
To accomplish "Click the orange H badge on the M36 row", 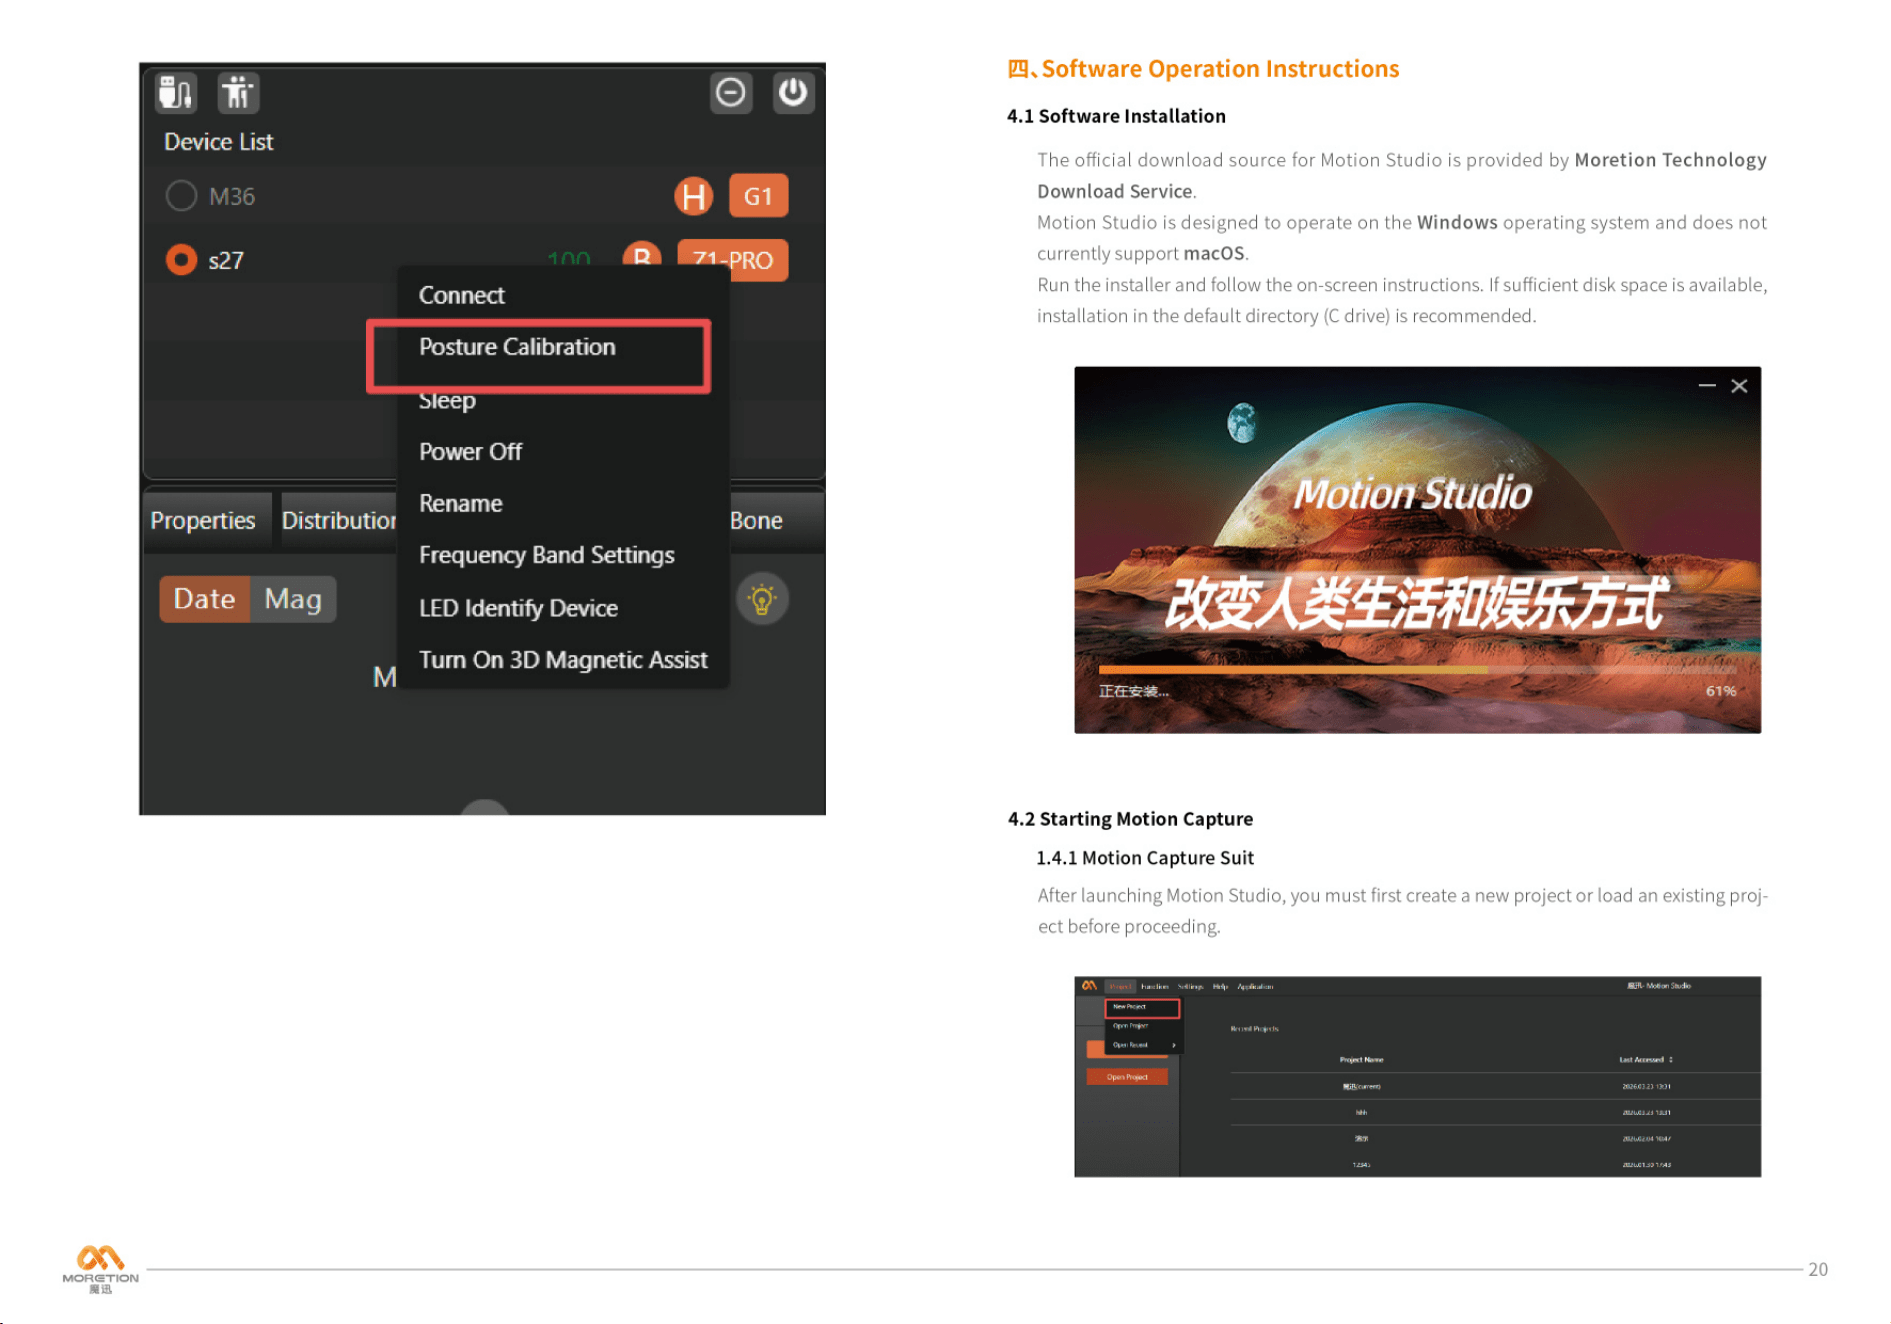I will 693,196.
